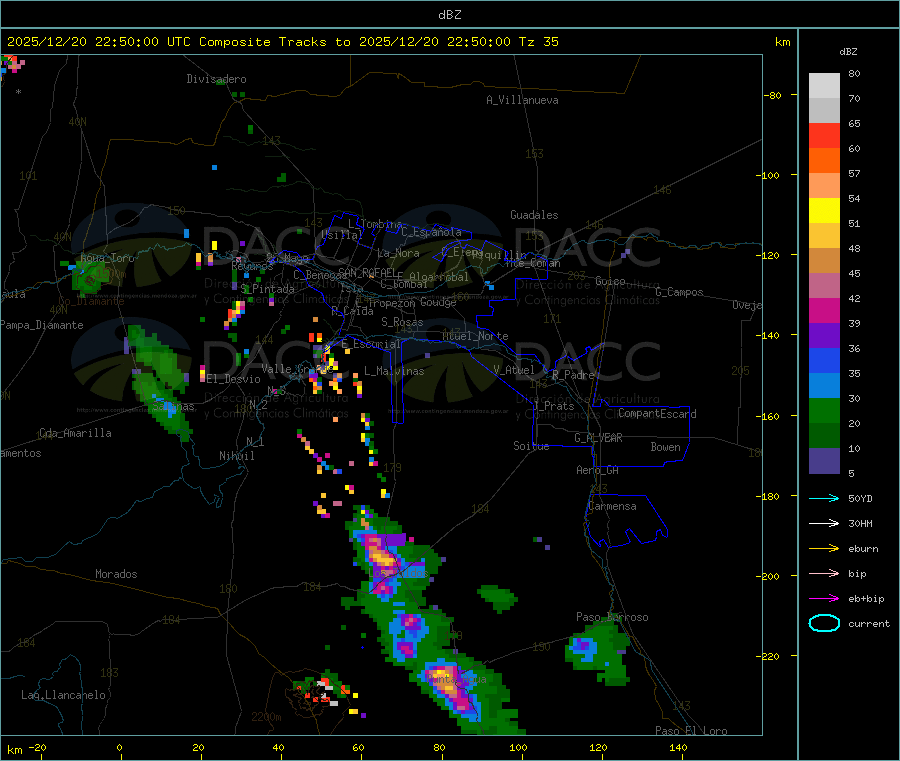Click the 80 dBZ light gray legend swatch
The image size is (900, 761).
(x=824, y=86)
